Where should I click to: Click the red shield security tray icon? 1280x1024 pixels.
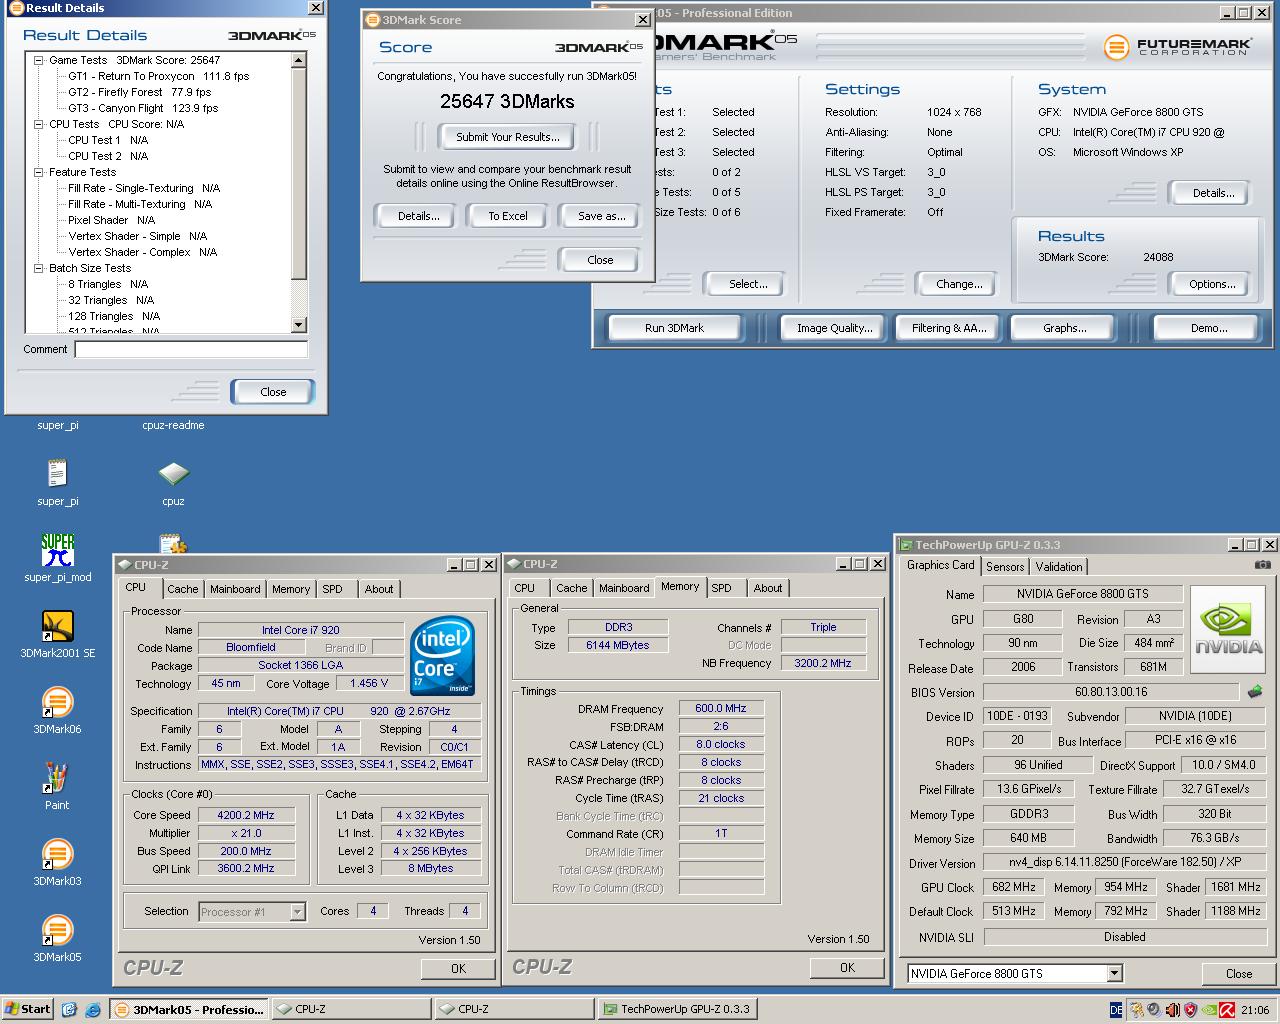pyautogui.click(x=1190, y=1010)
